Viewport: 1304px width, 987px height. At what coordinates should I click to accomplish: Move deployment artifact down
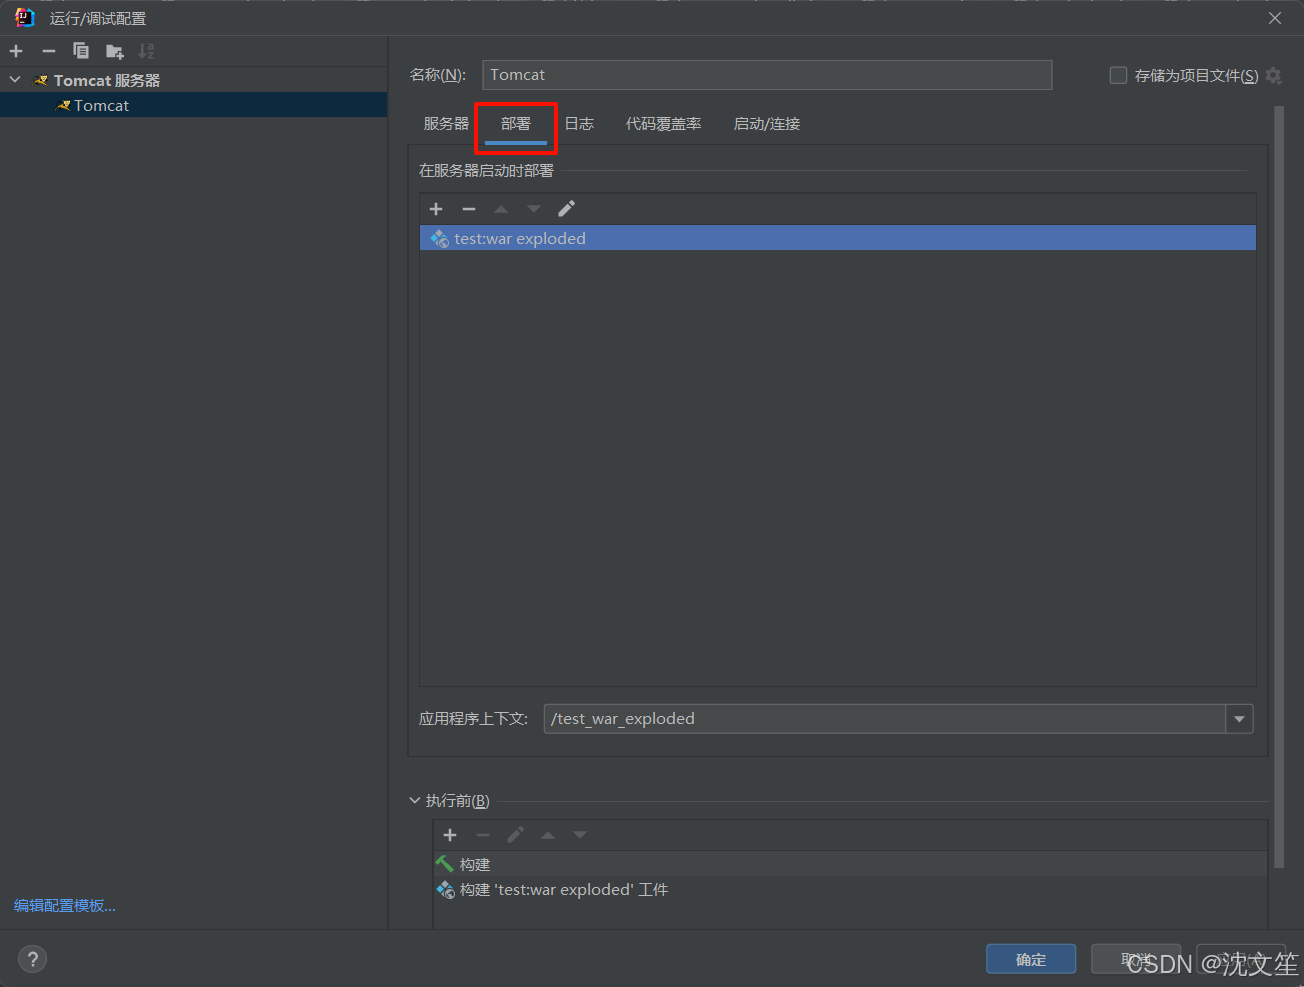pos(534,209)
